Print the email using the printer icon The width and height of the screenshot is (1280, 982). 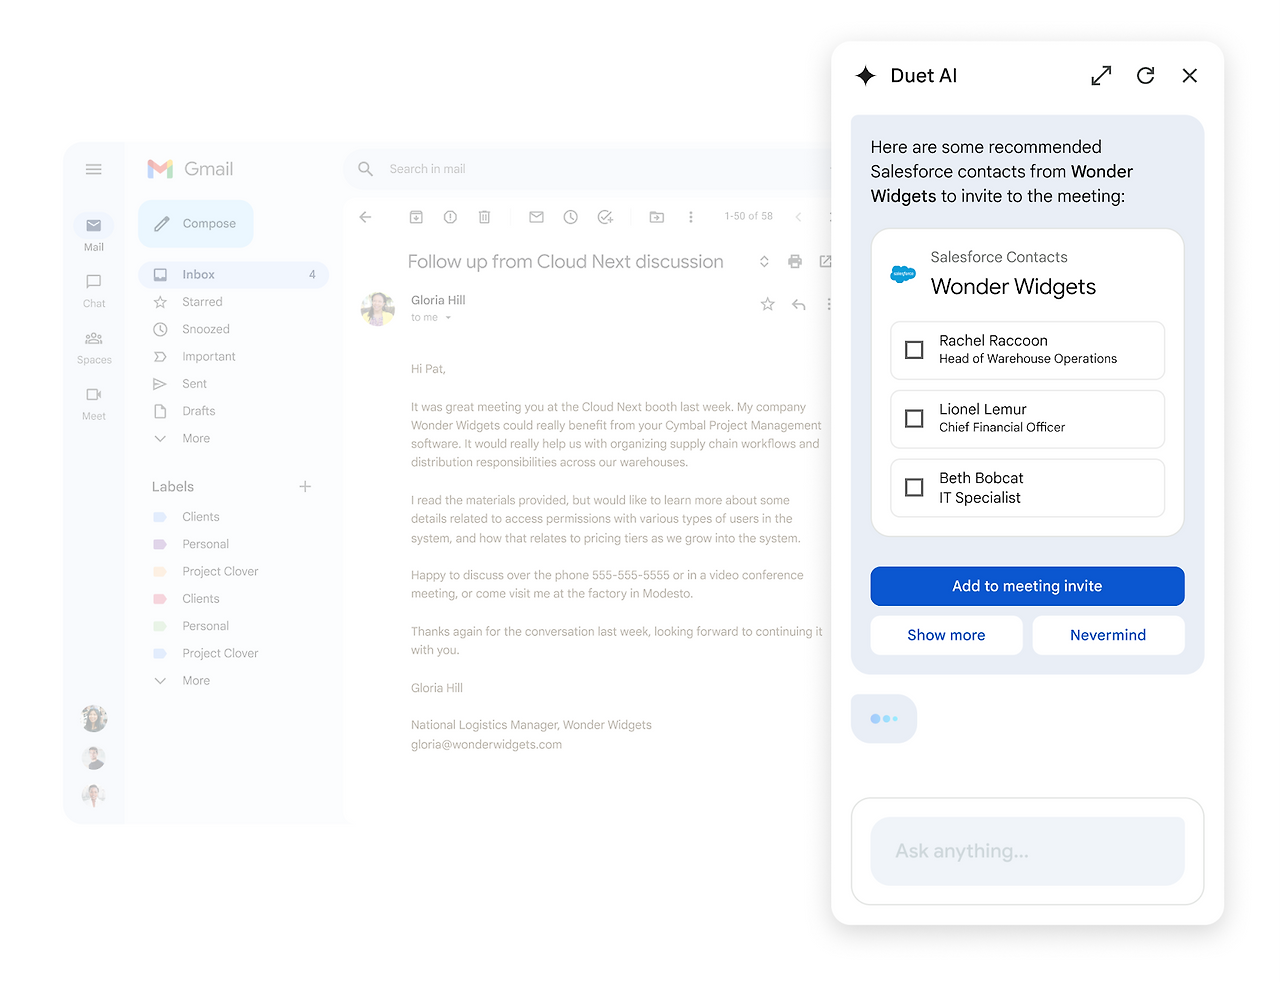coord(795,262)
